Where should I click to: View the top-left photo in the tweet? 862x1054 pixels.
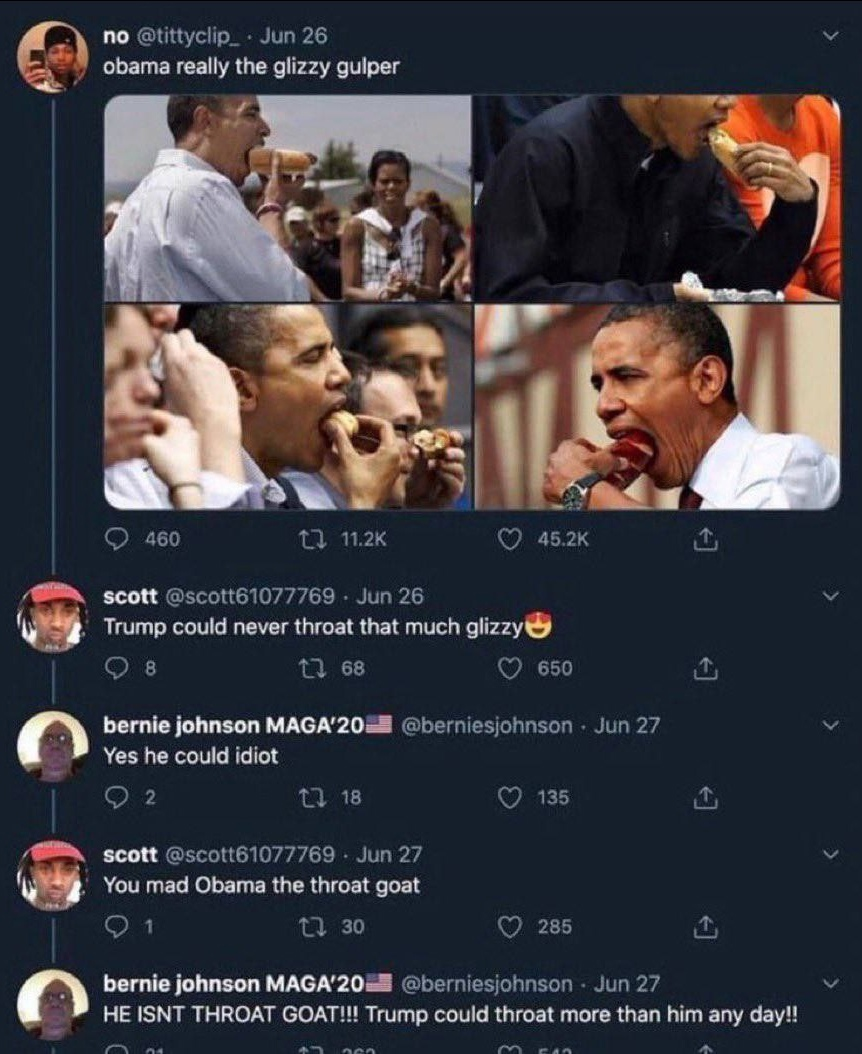[288, 198]
